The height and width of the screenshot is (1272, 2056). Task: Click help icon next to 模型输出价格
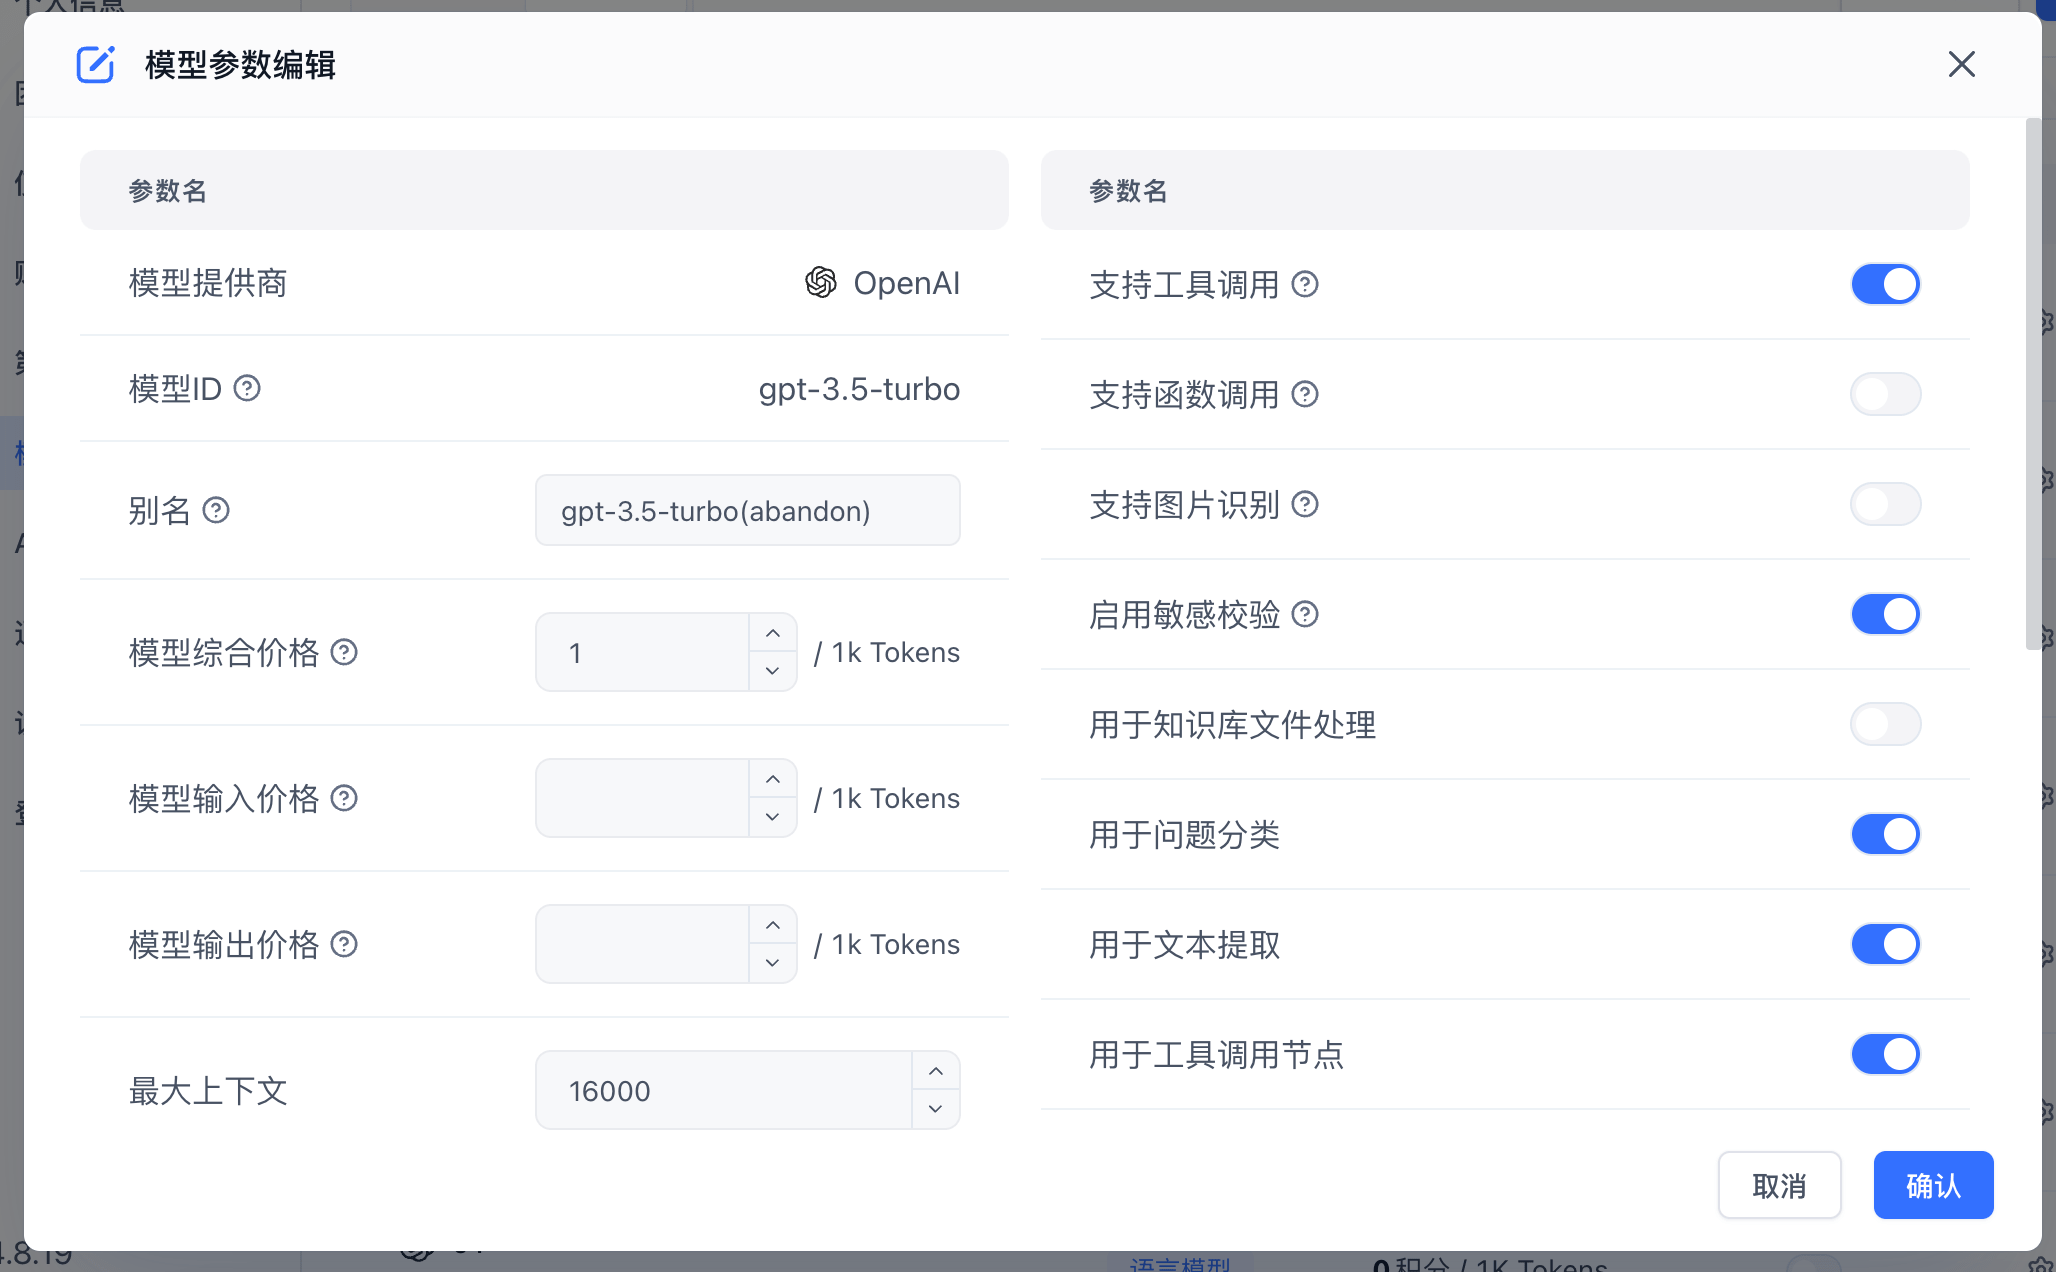point(344,944)
